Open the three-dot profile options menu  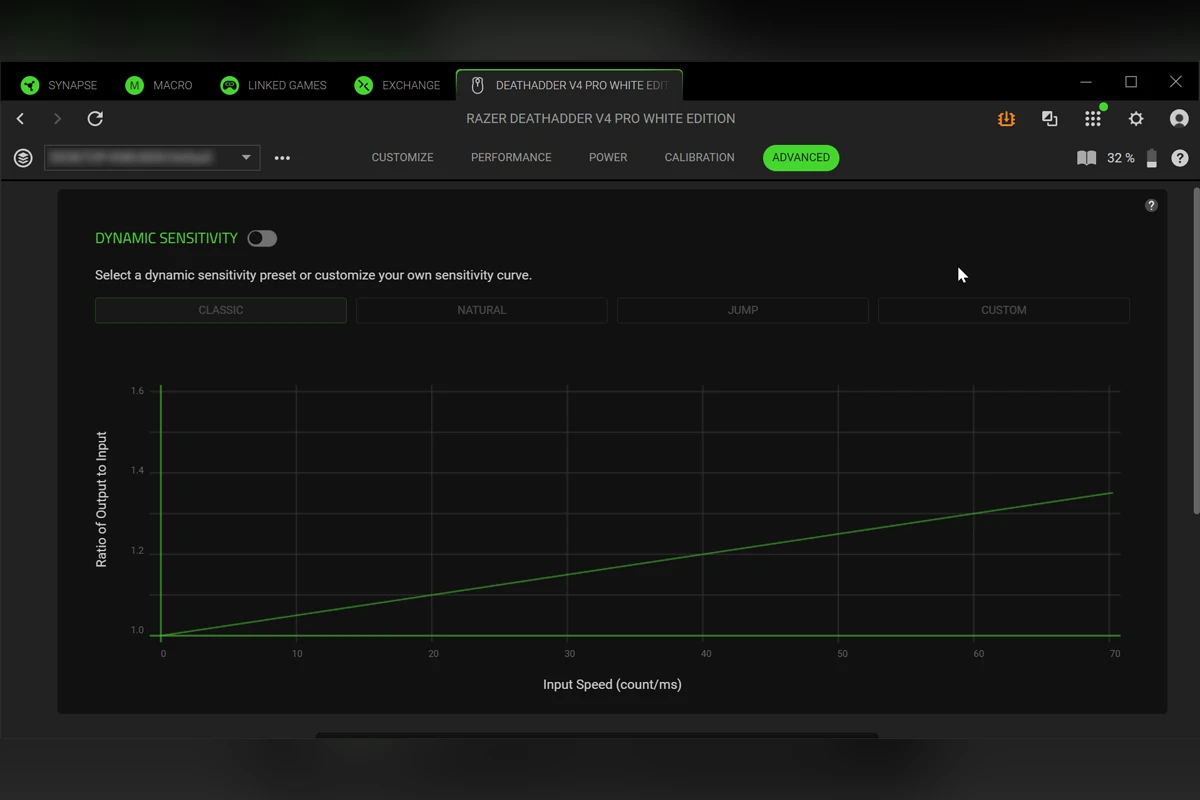(x=282, y=158)
